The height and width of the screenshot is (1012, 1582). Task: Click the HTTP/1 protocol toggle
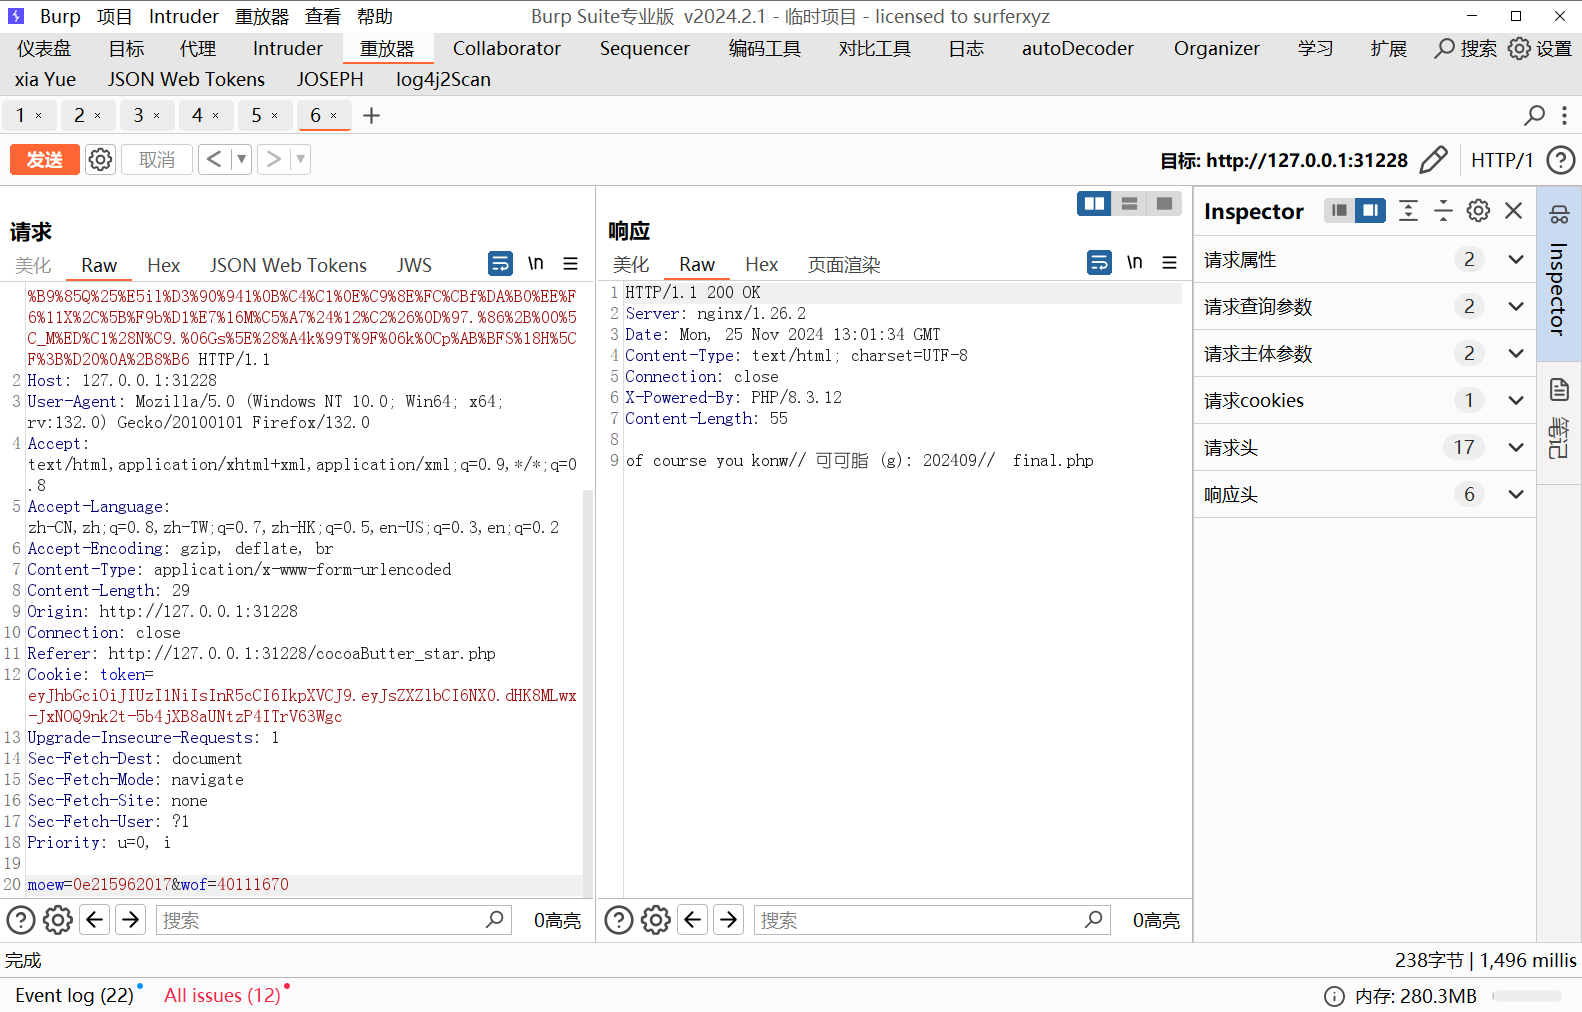pos(1501,160)
